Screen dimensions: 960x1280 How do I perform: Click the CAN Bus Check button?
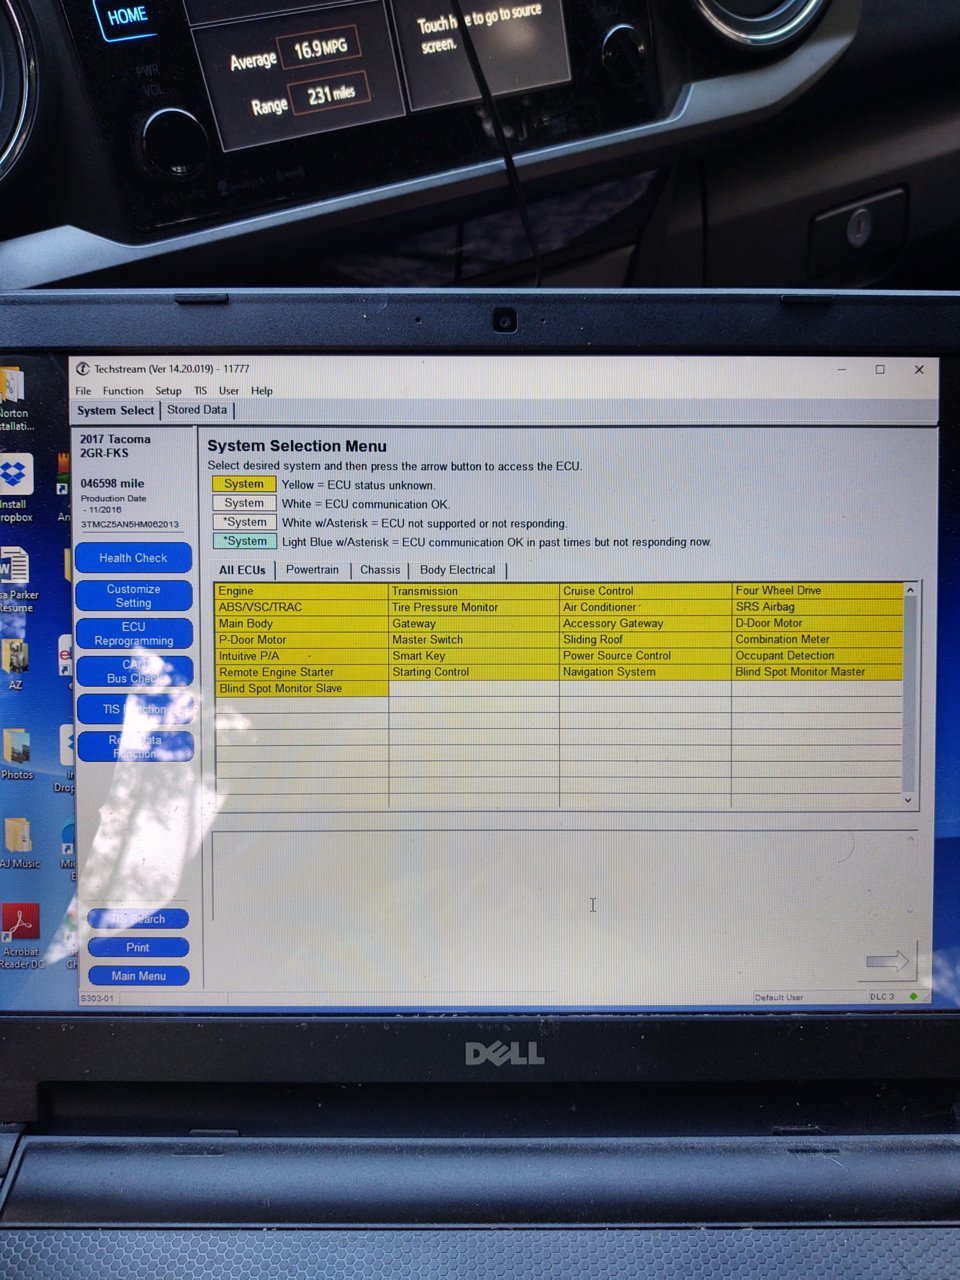pyautogui.click(x=133, y=671)
